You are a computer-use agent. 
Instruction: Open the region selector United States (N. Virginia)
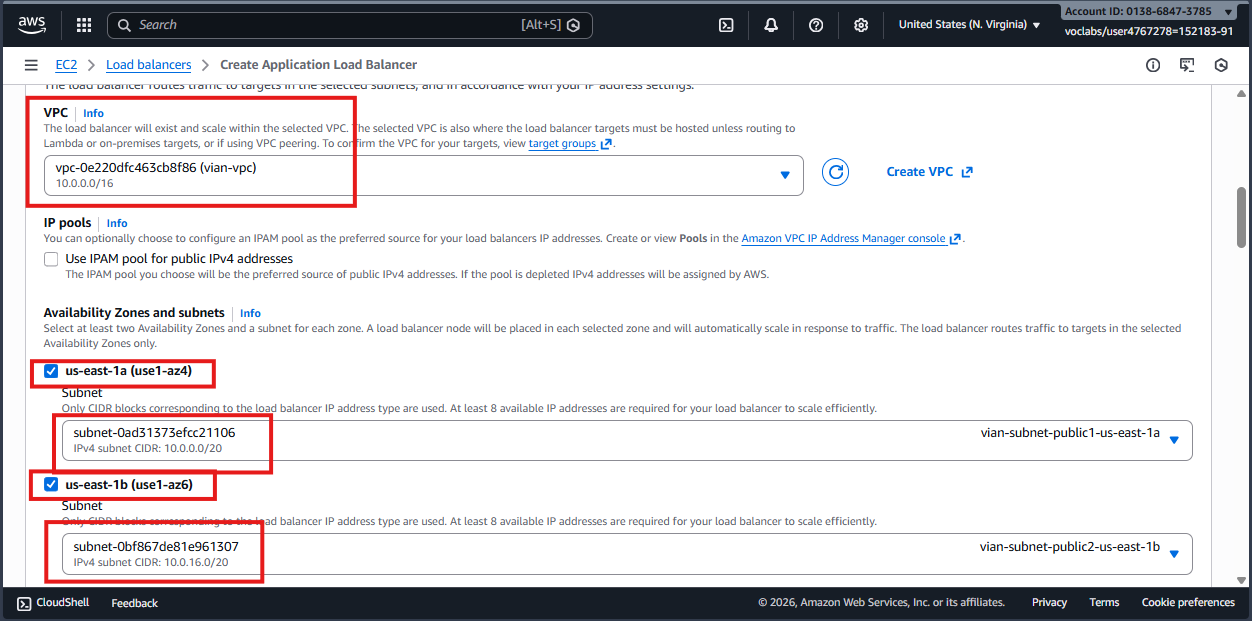(969, 25)
